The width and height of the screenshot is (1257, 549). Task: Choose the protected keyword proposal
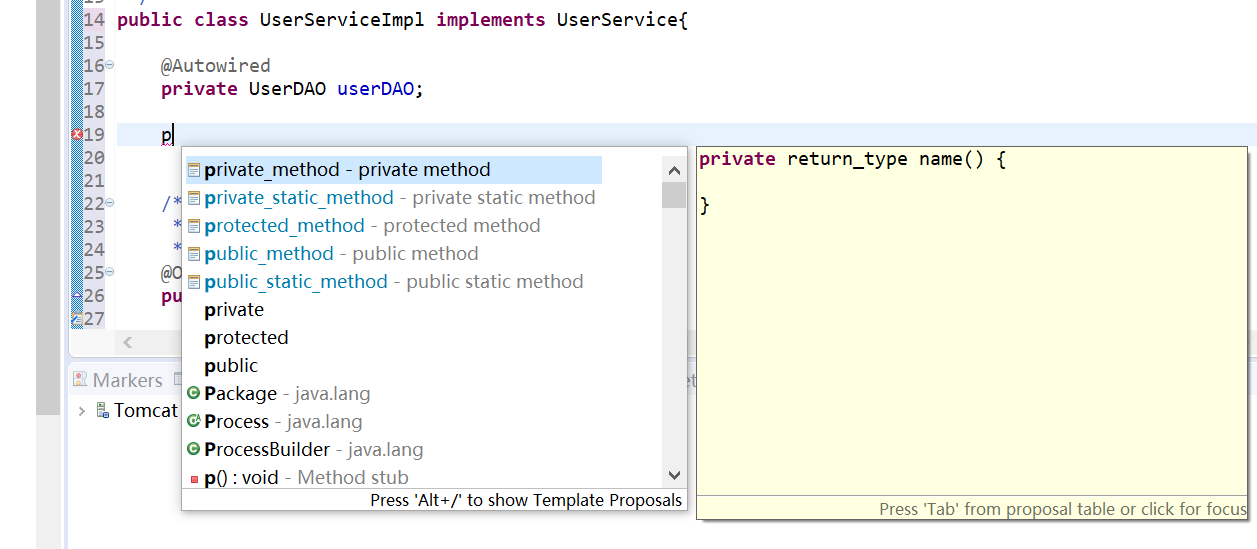pos(246,338)
